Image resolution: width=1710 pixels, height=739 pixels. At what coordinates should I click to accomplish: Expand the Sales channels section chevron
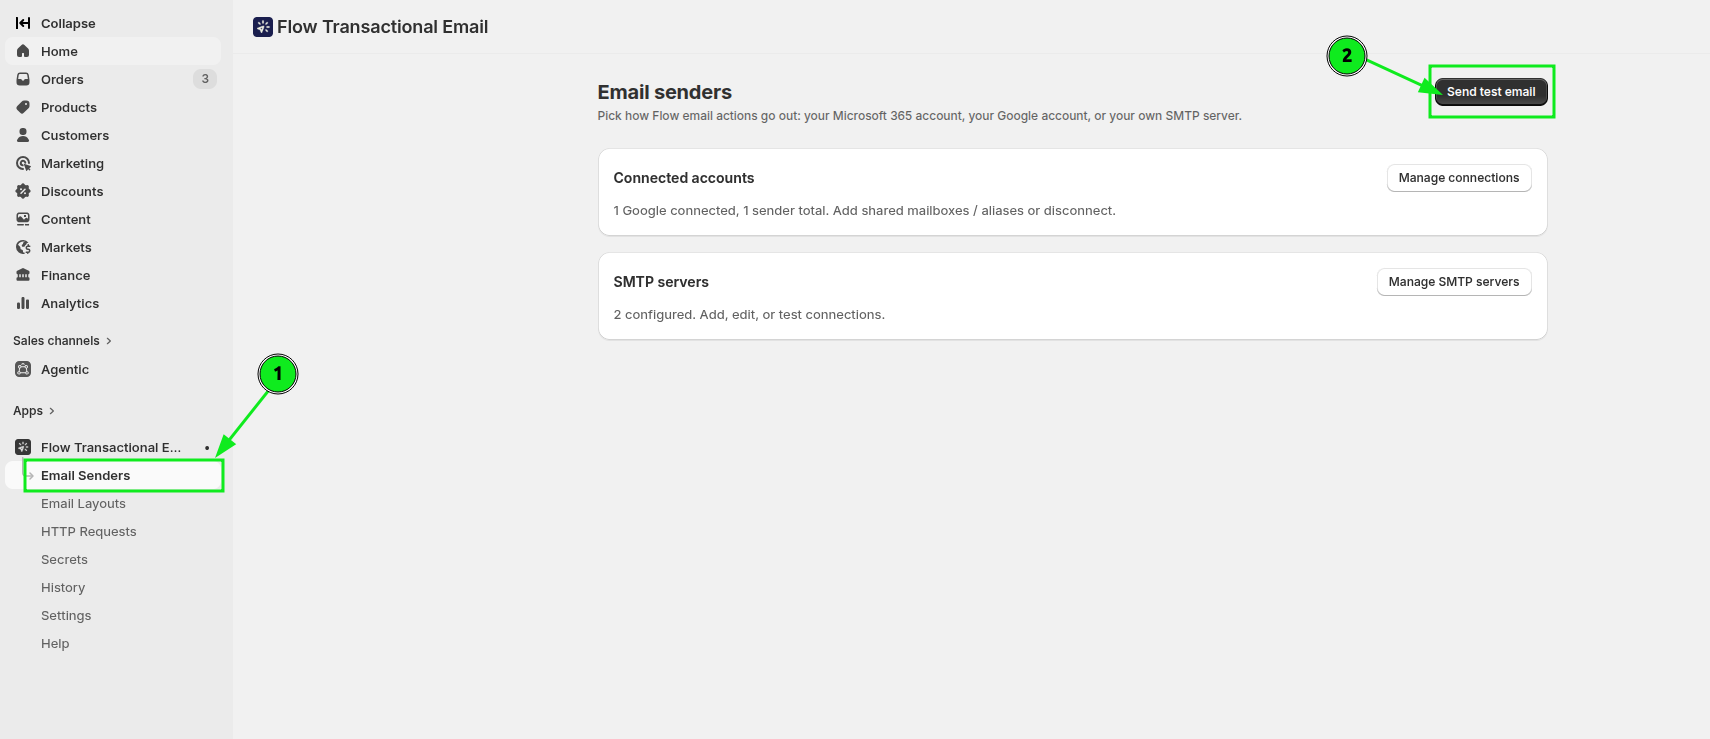click(x=109, y=341)
